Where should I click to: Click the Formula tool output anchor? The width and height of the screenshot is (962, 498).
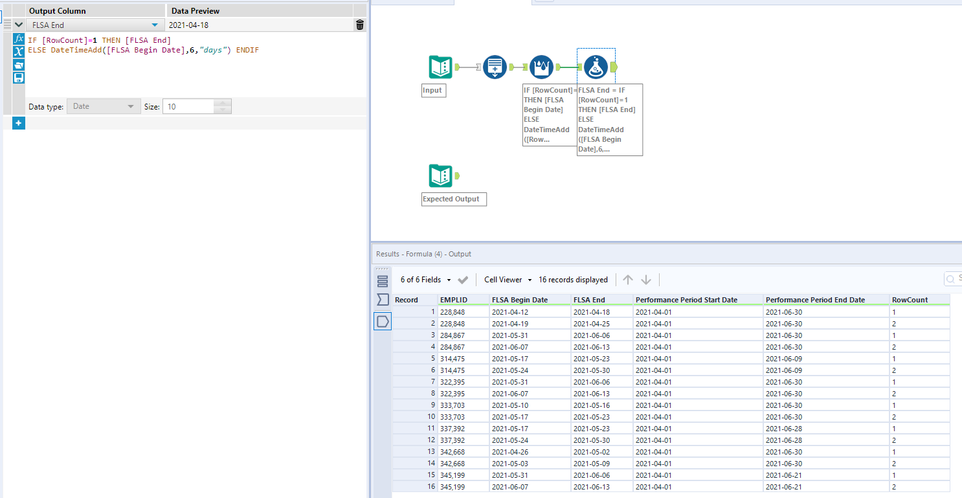click(614, 67)
